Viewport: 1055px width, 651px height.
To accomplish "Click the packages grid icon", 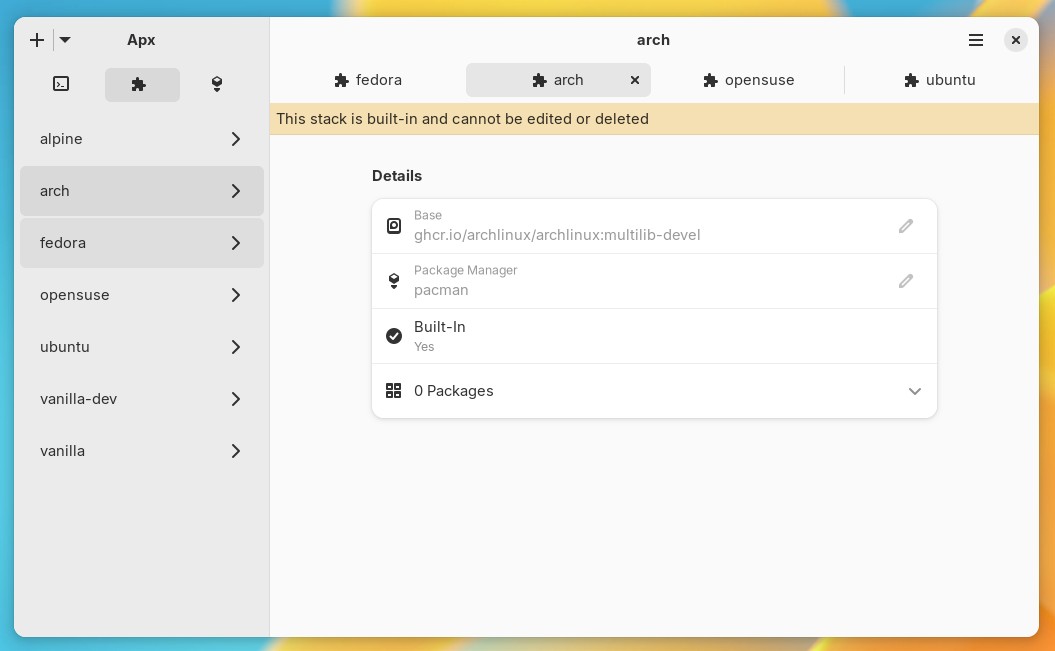I will coord(394,391).
